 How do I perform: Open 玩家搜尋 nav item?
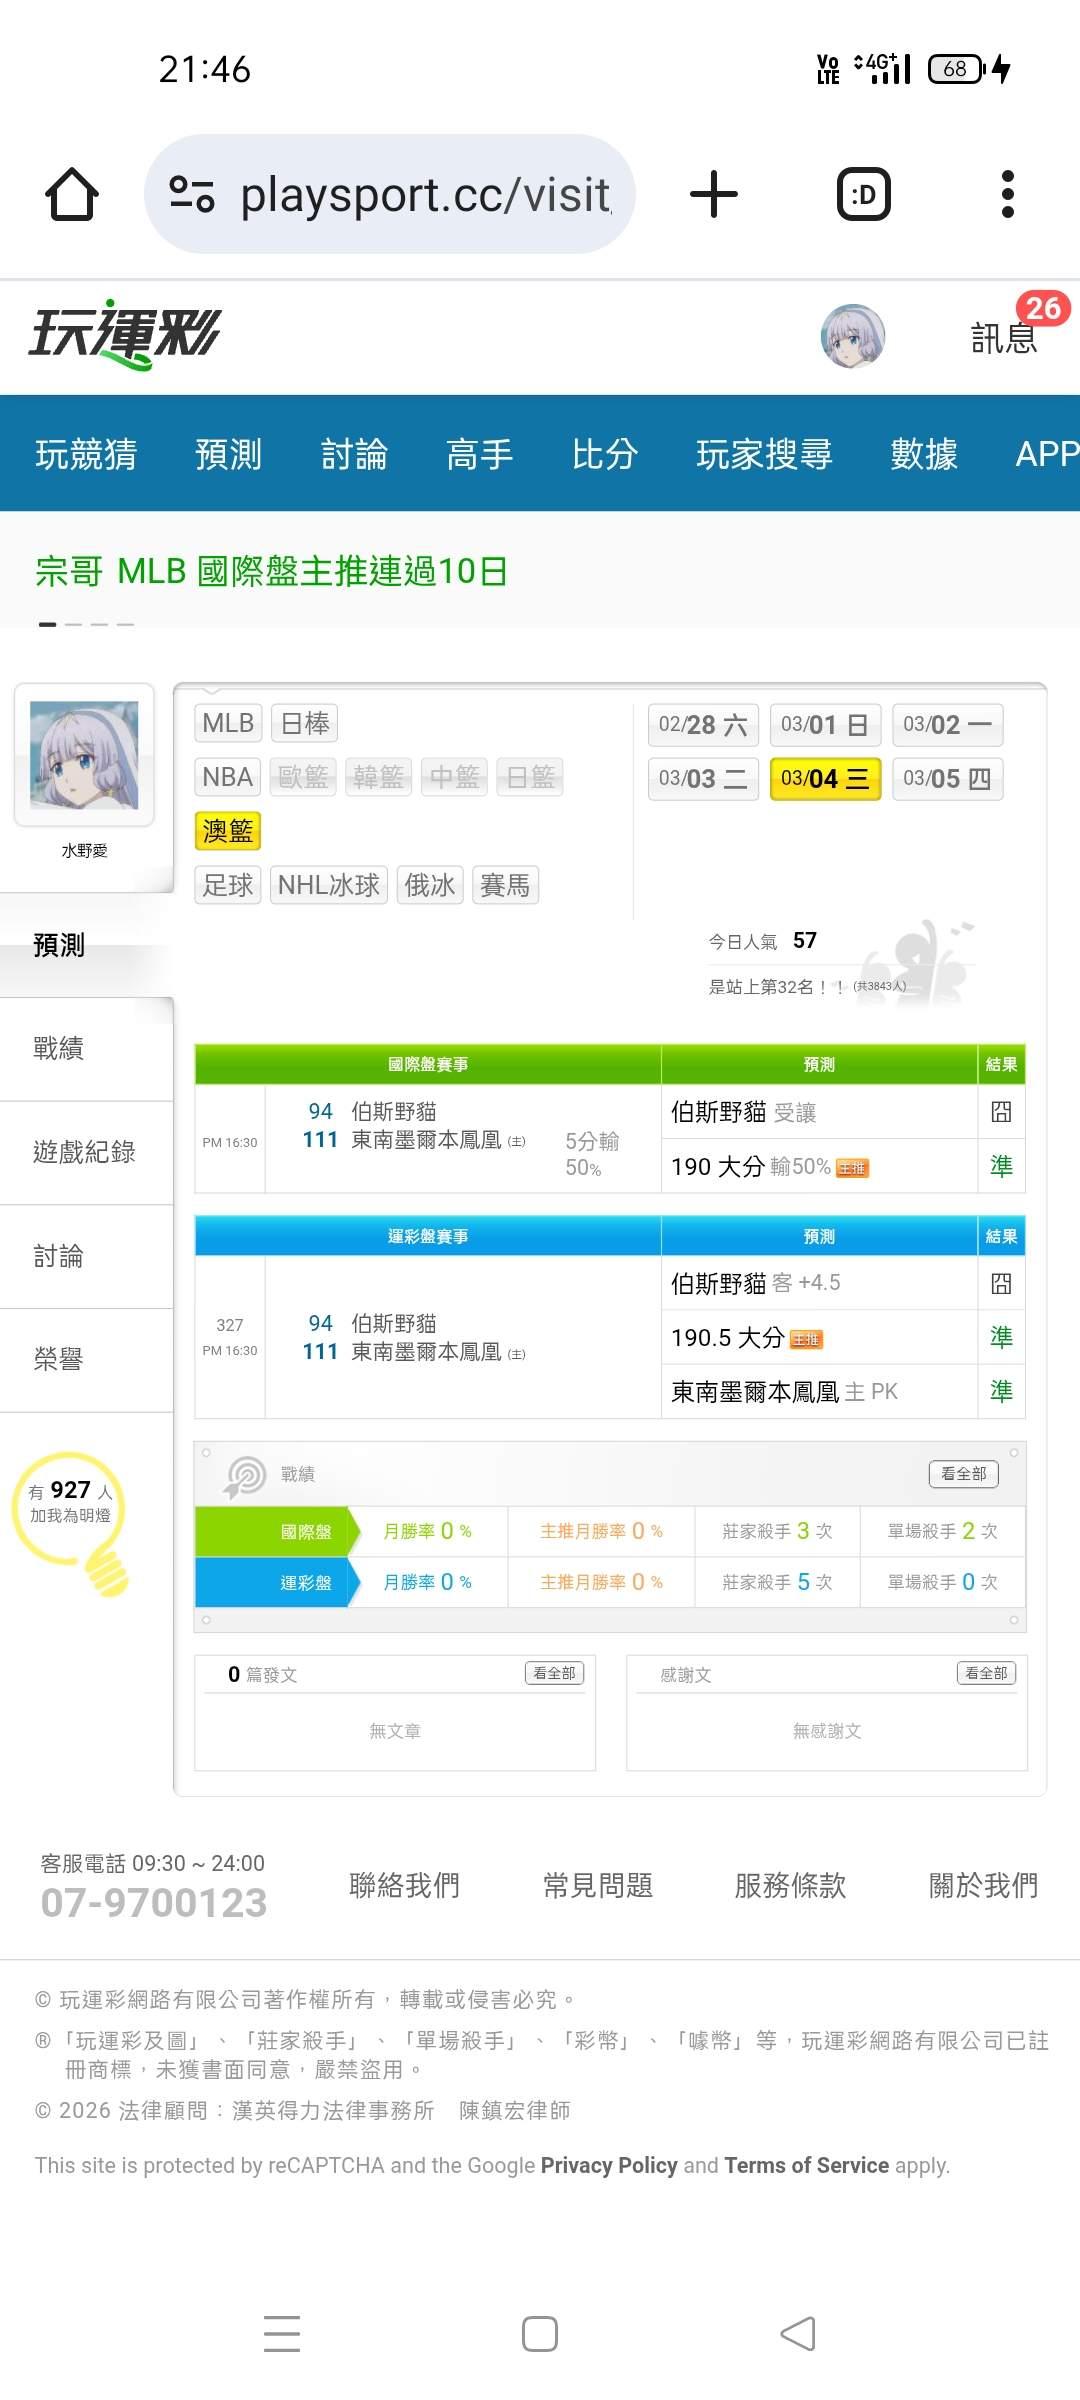pos(764,454)
